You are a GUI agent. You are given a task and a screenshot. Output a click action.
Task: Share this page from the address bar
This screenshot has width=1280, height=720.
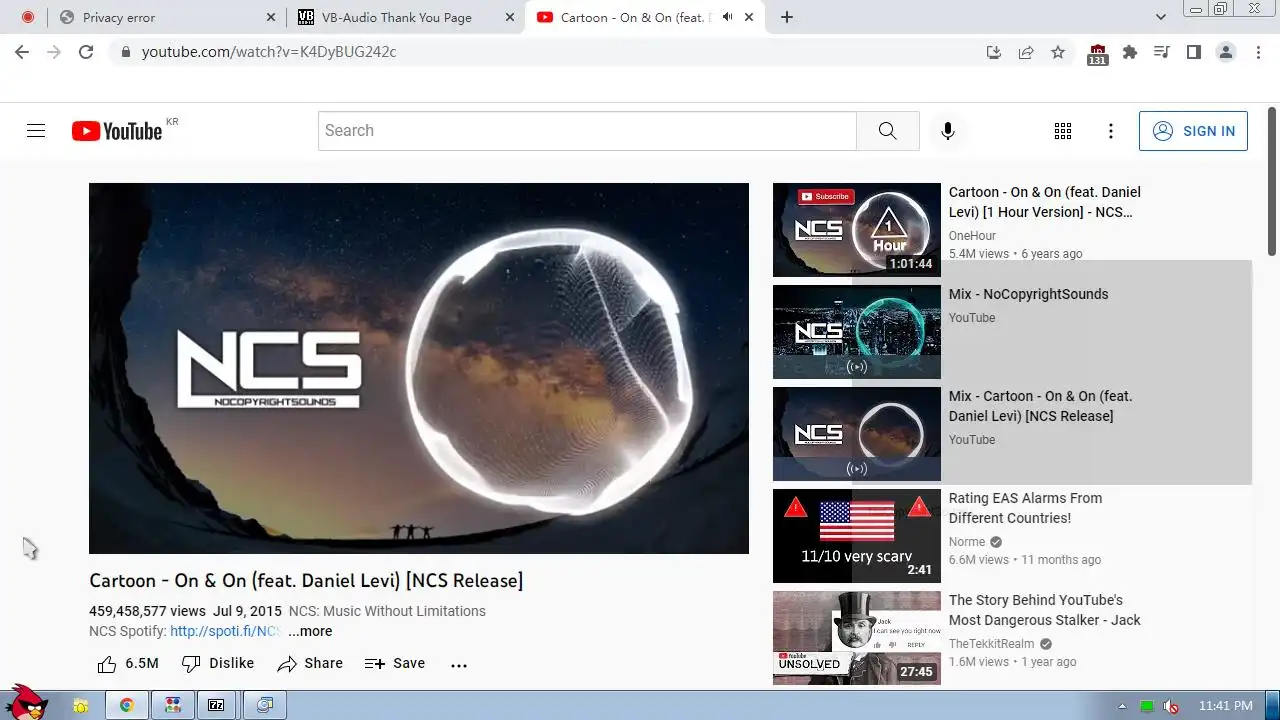pyautogui.click(x=1026, y=52)
